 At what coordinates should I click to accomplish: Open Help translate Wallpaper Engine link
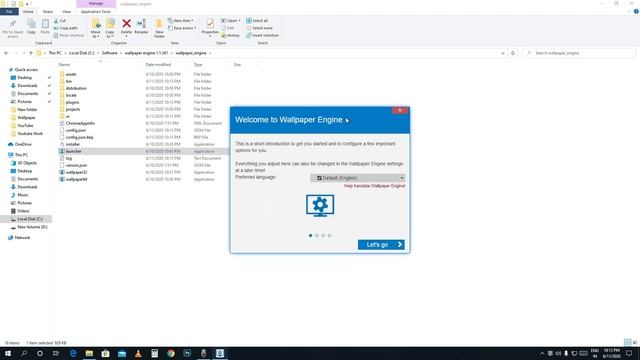[374, 186]
